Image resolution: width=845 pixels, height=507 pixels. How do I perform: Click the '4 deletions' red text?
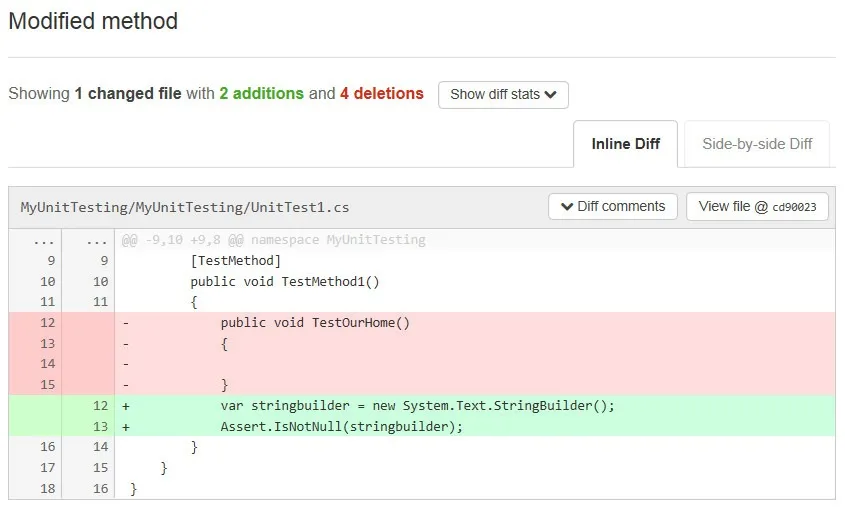(x=381, y=94)
